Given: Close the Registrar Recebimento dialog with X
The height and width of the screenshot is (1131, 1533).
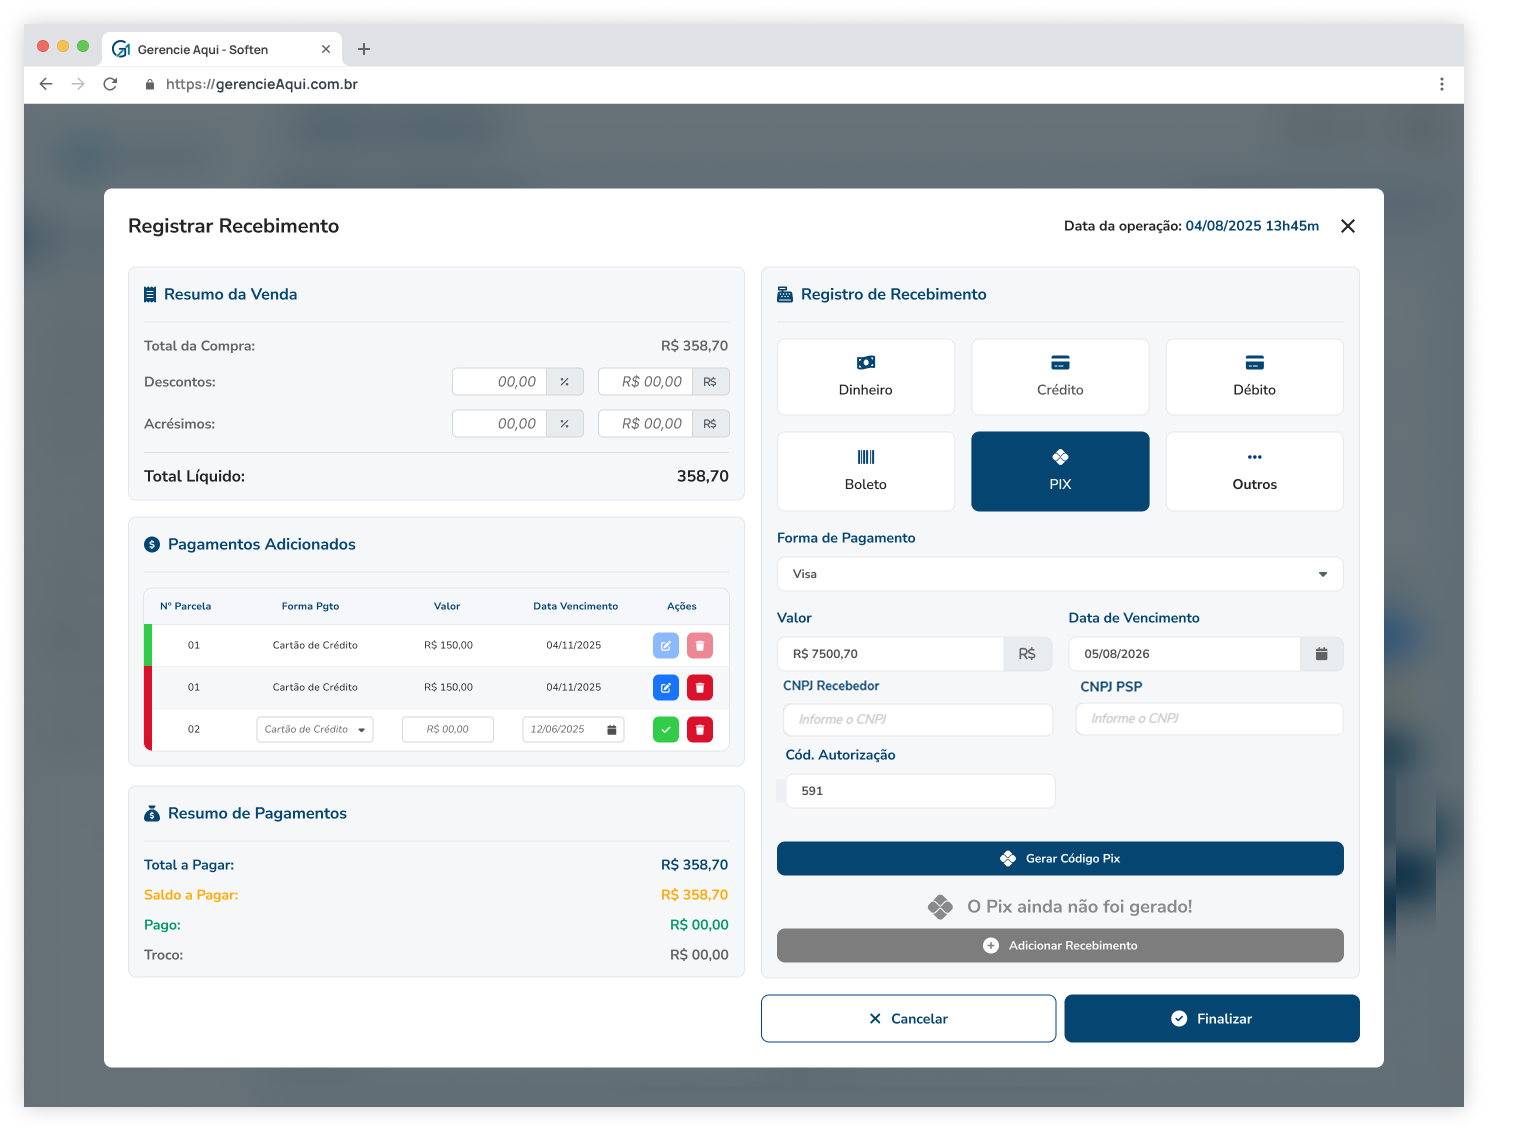Looking at the screenshot, I should click(x=1347, y=226).
